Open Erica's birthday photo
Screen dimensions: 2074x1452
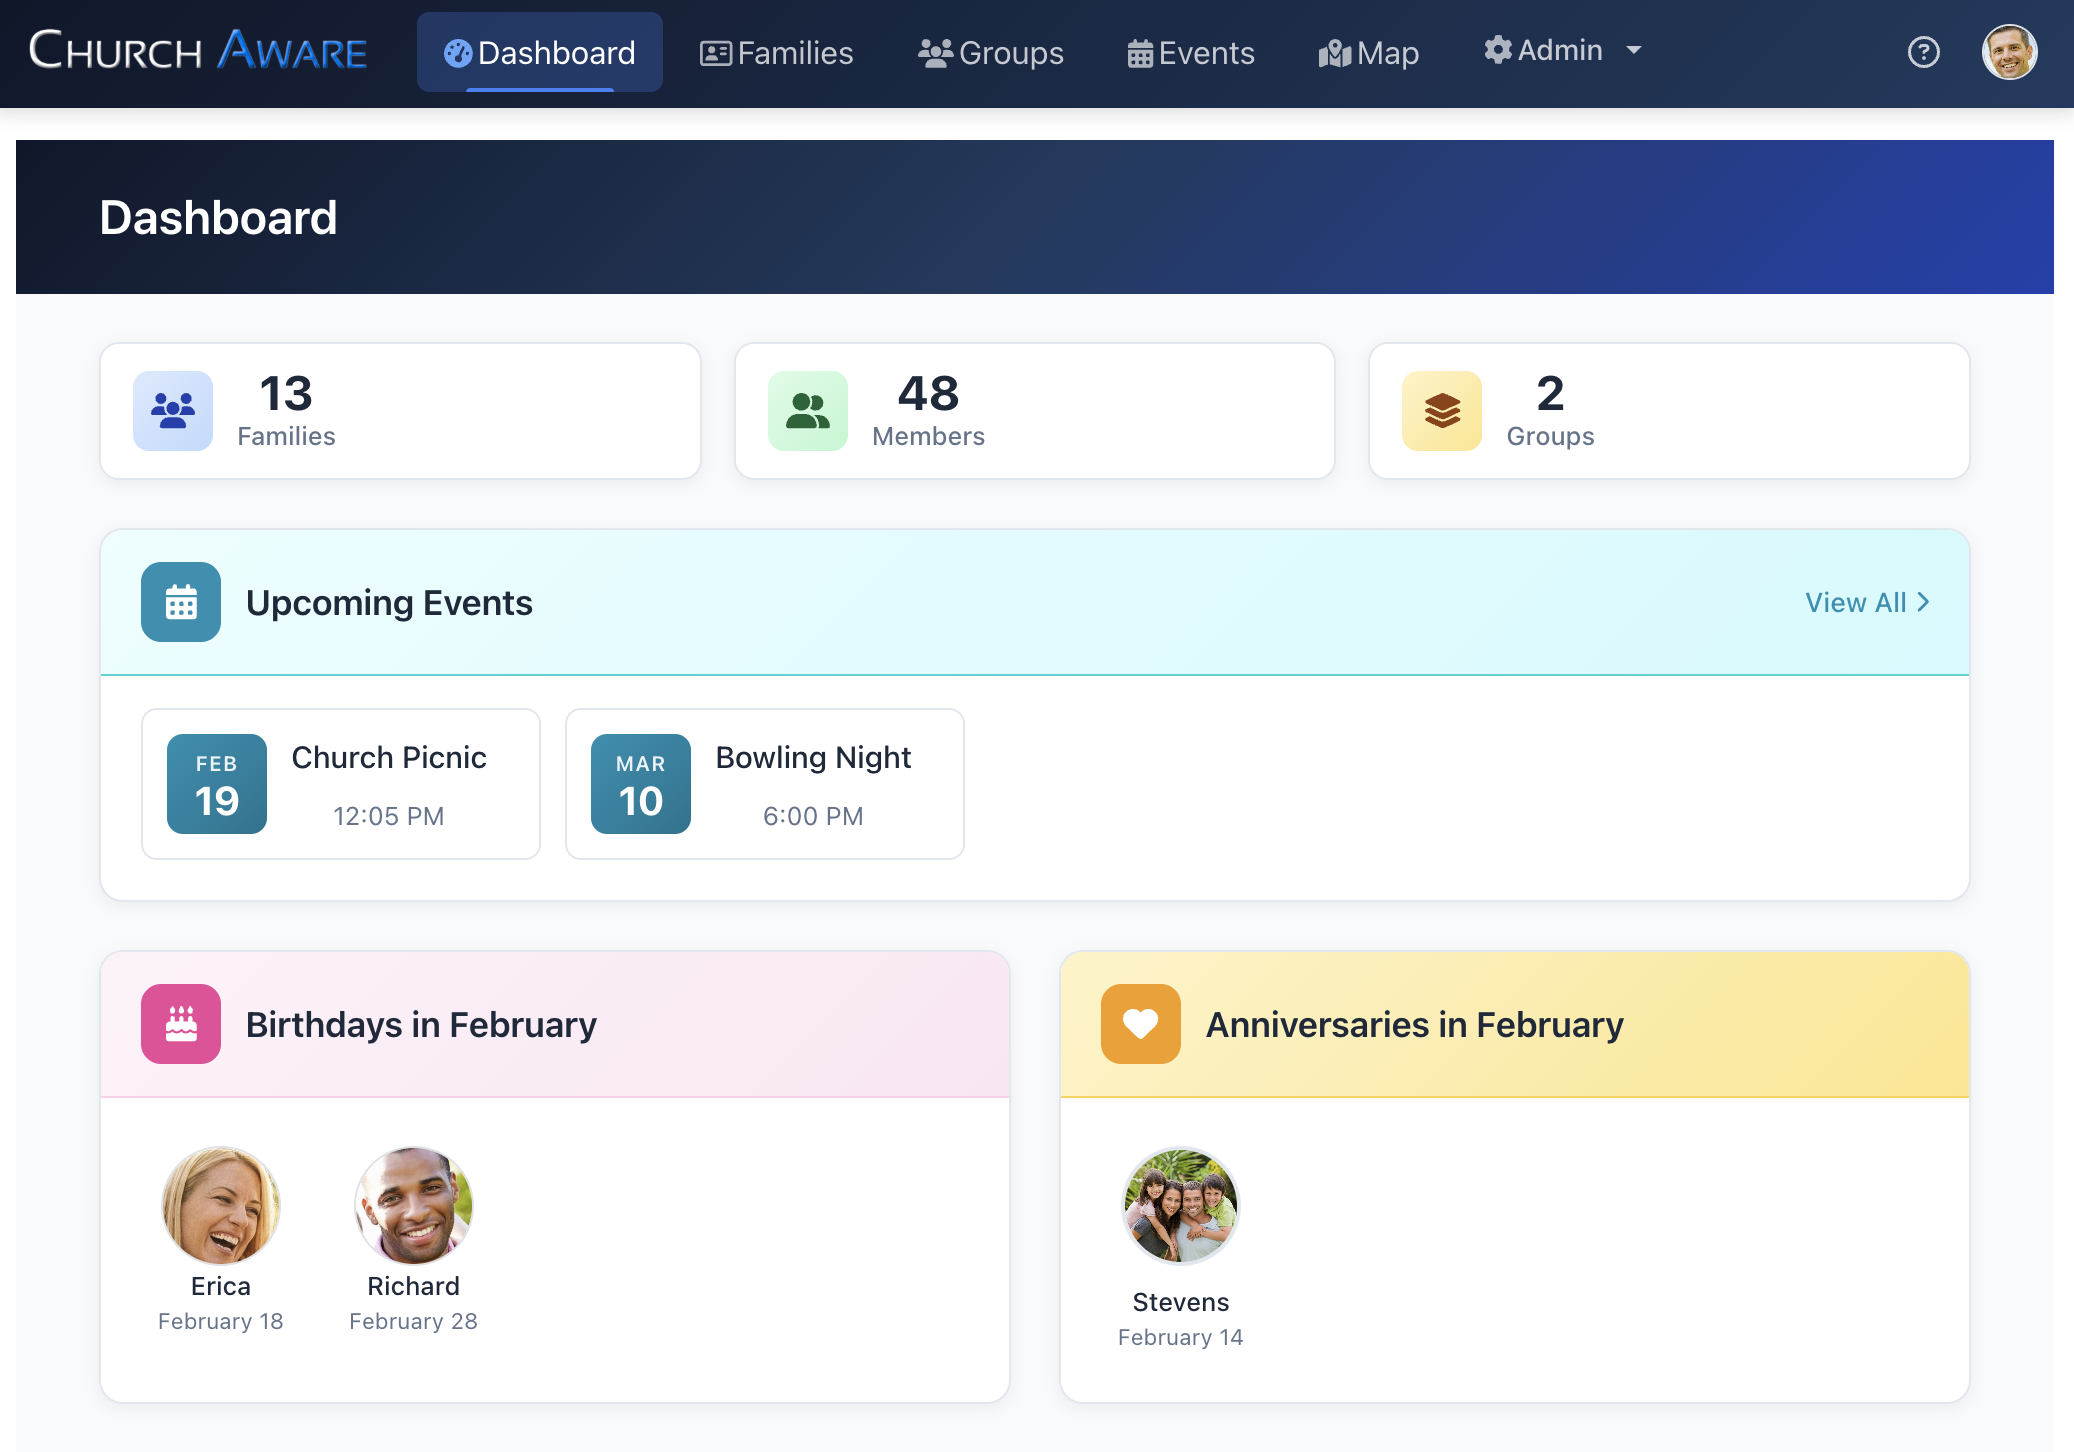point(221,1206)
